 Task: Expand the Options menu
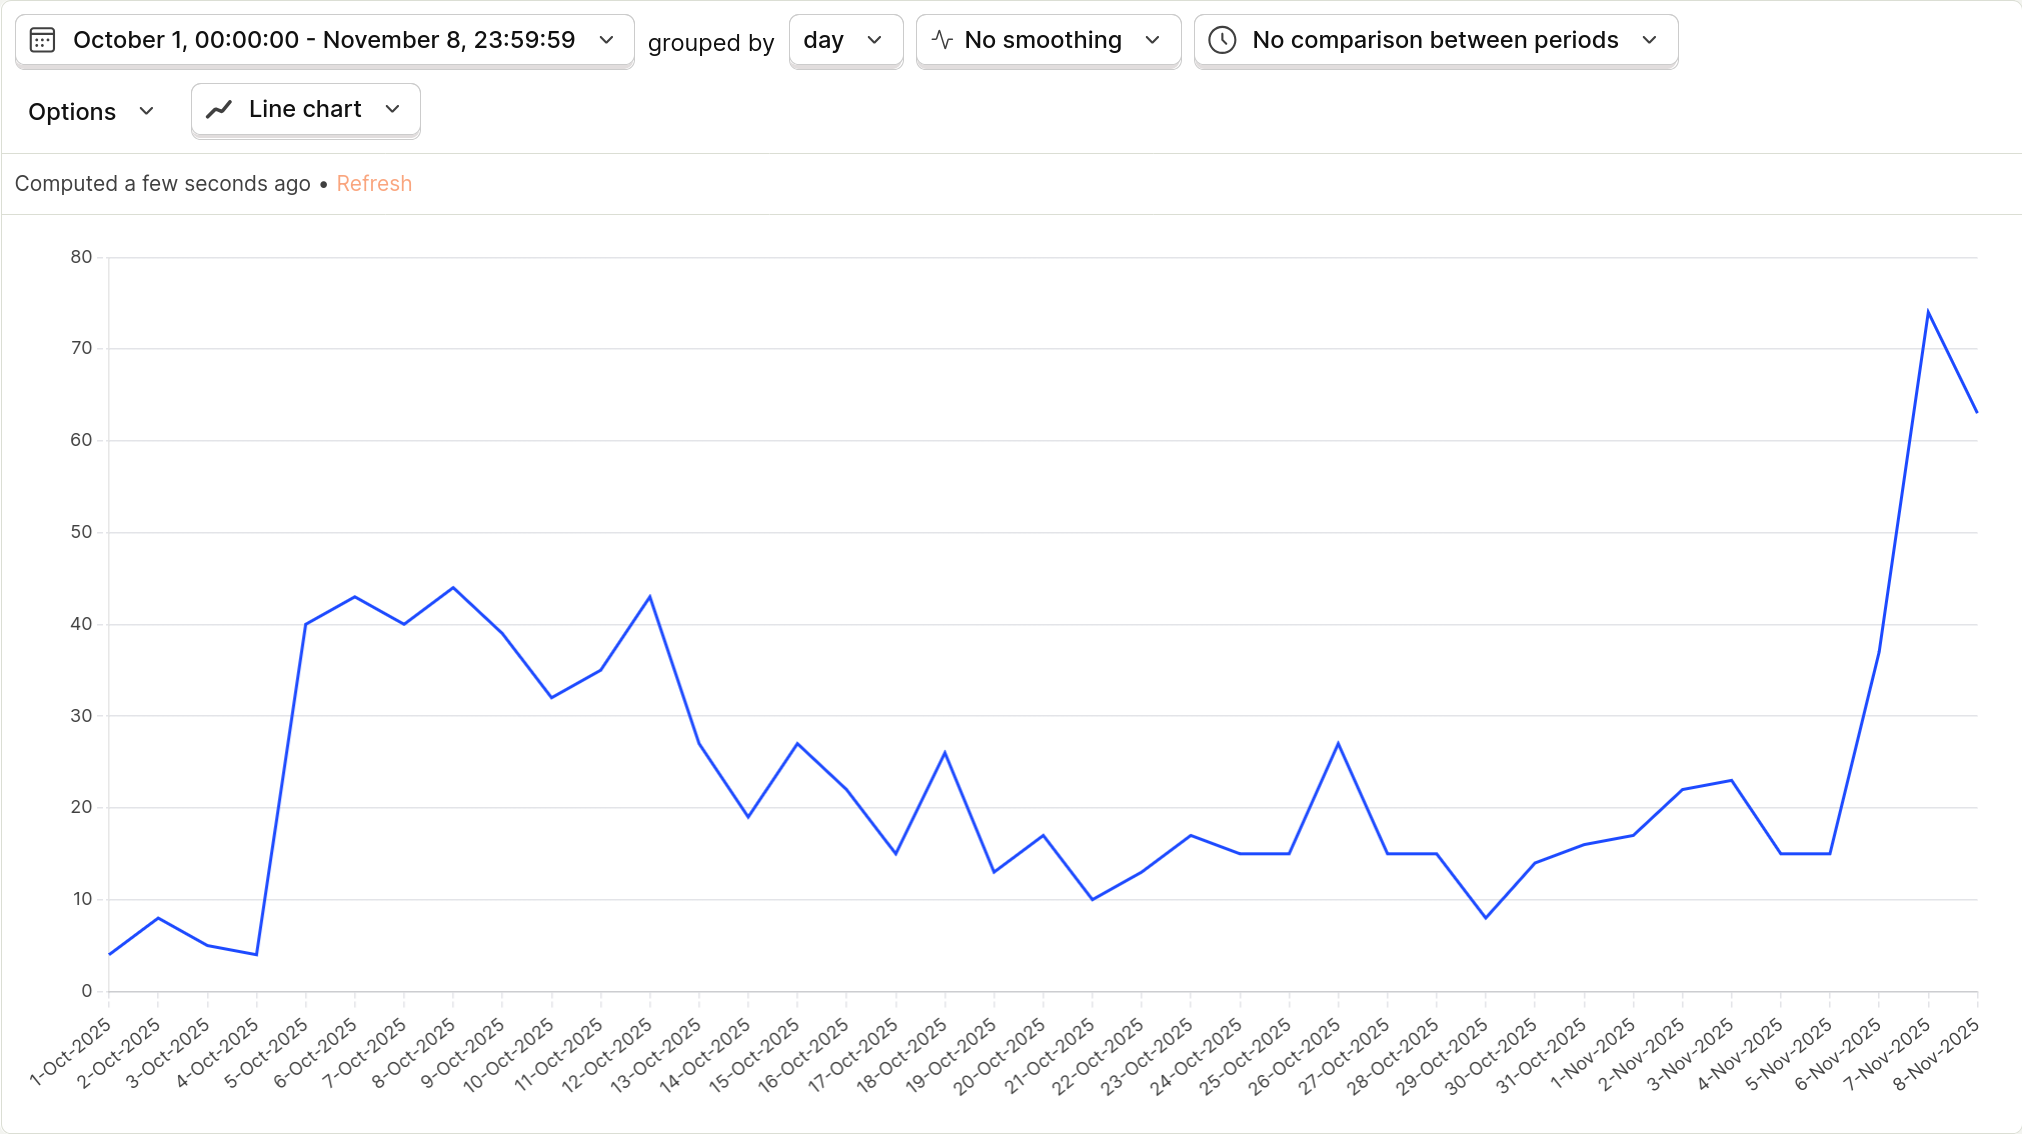(147, 111)
